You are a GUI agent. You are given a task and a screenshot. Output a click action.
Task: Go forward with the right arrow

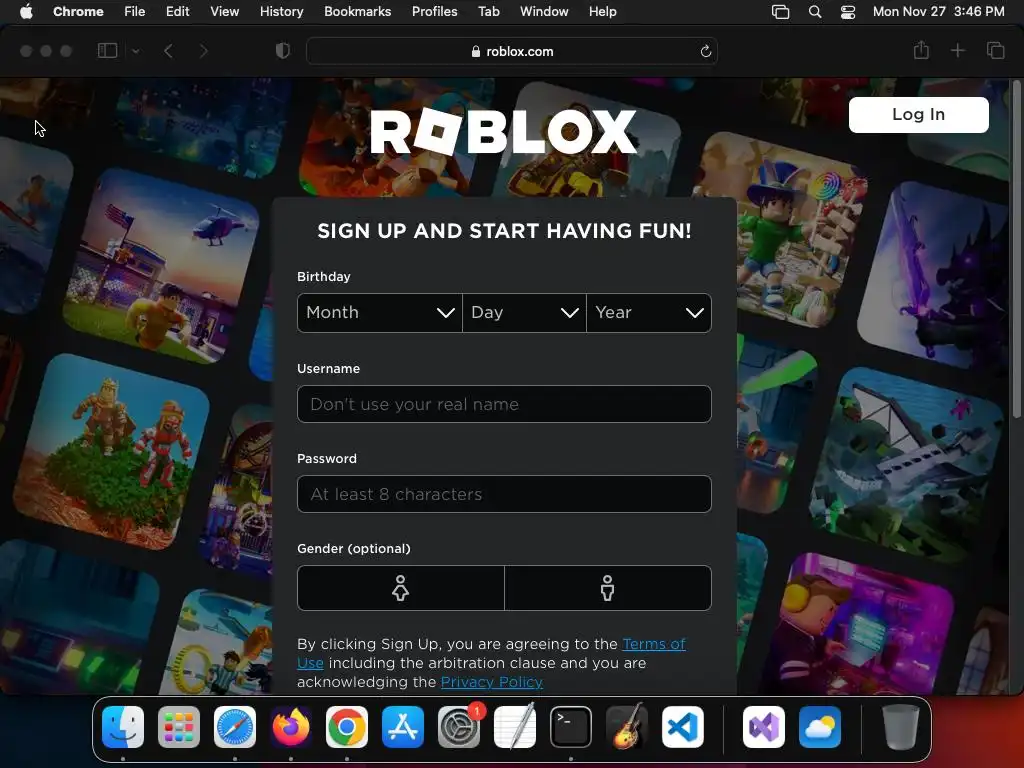point(203,51)
